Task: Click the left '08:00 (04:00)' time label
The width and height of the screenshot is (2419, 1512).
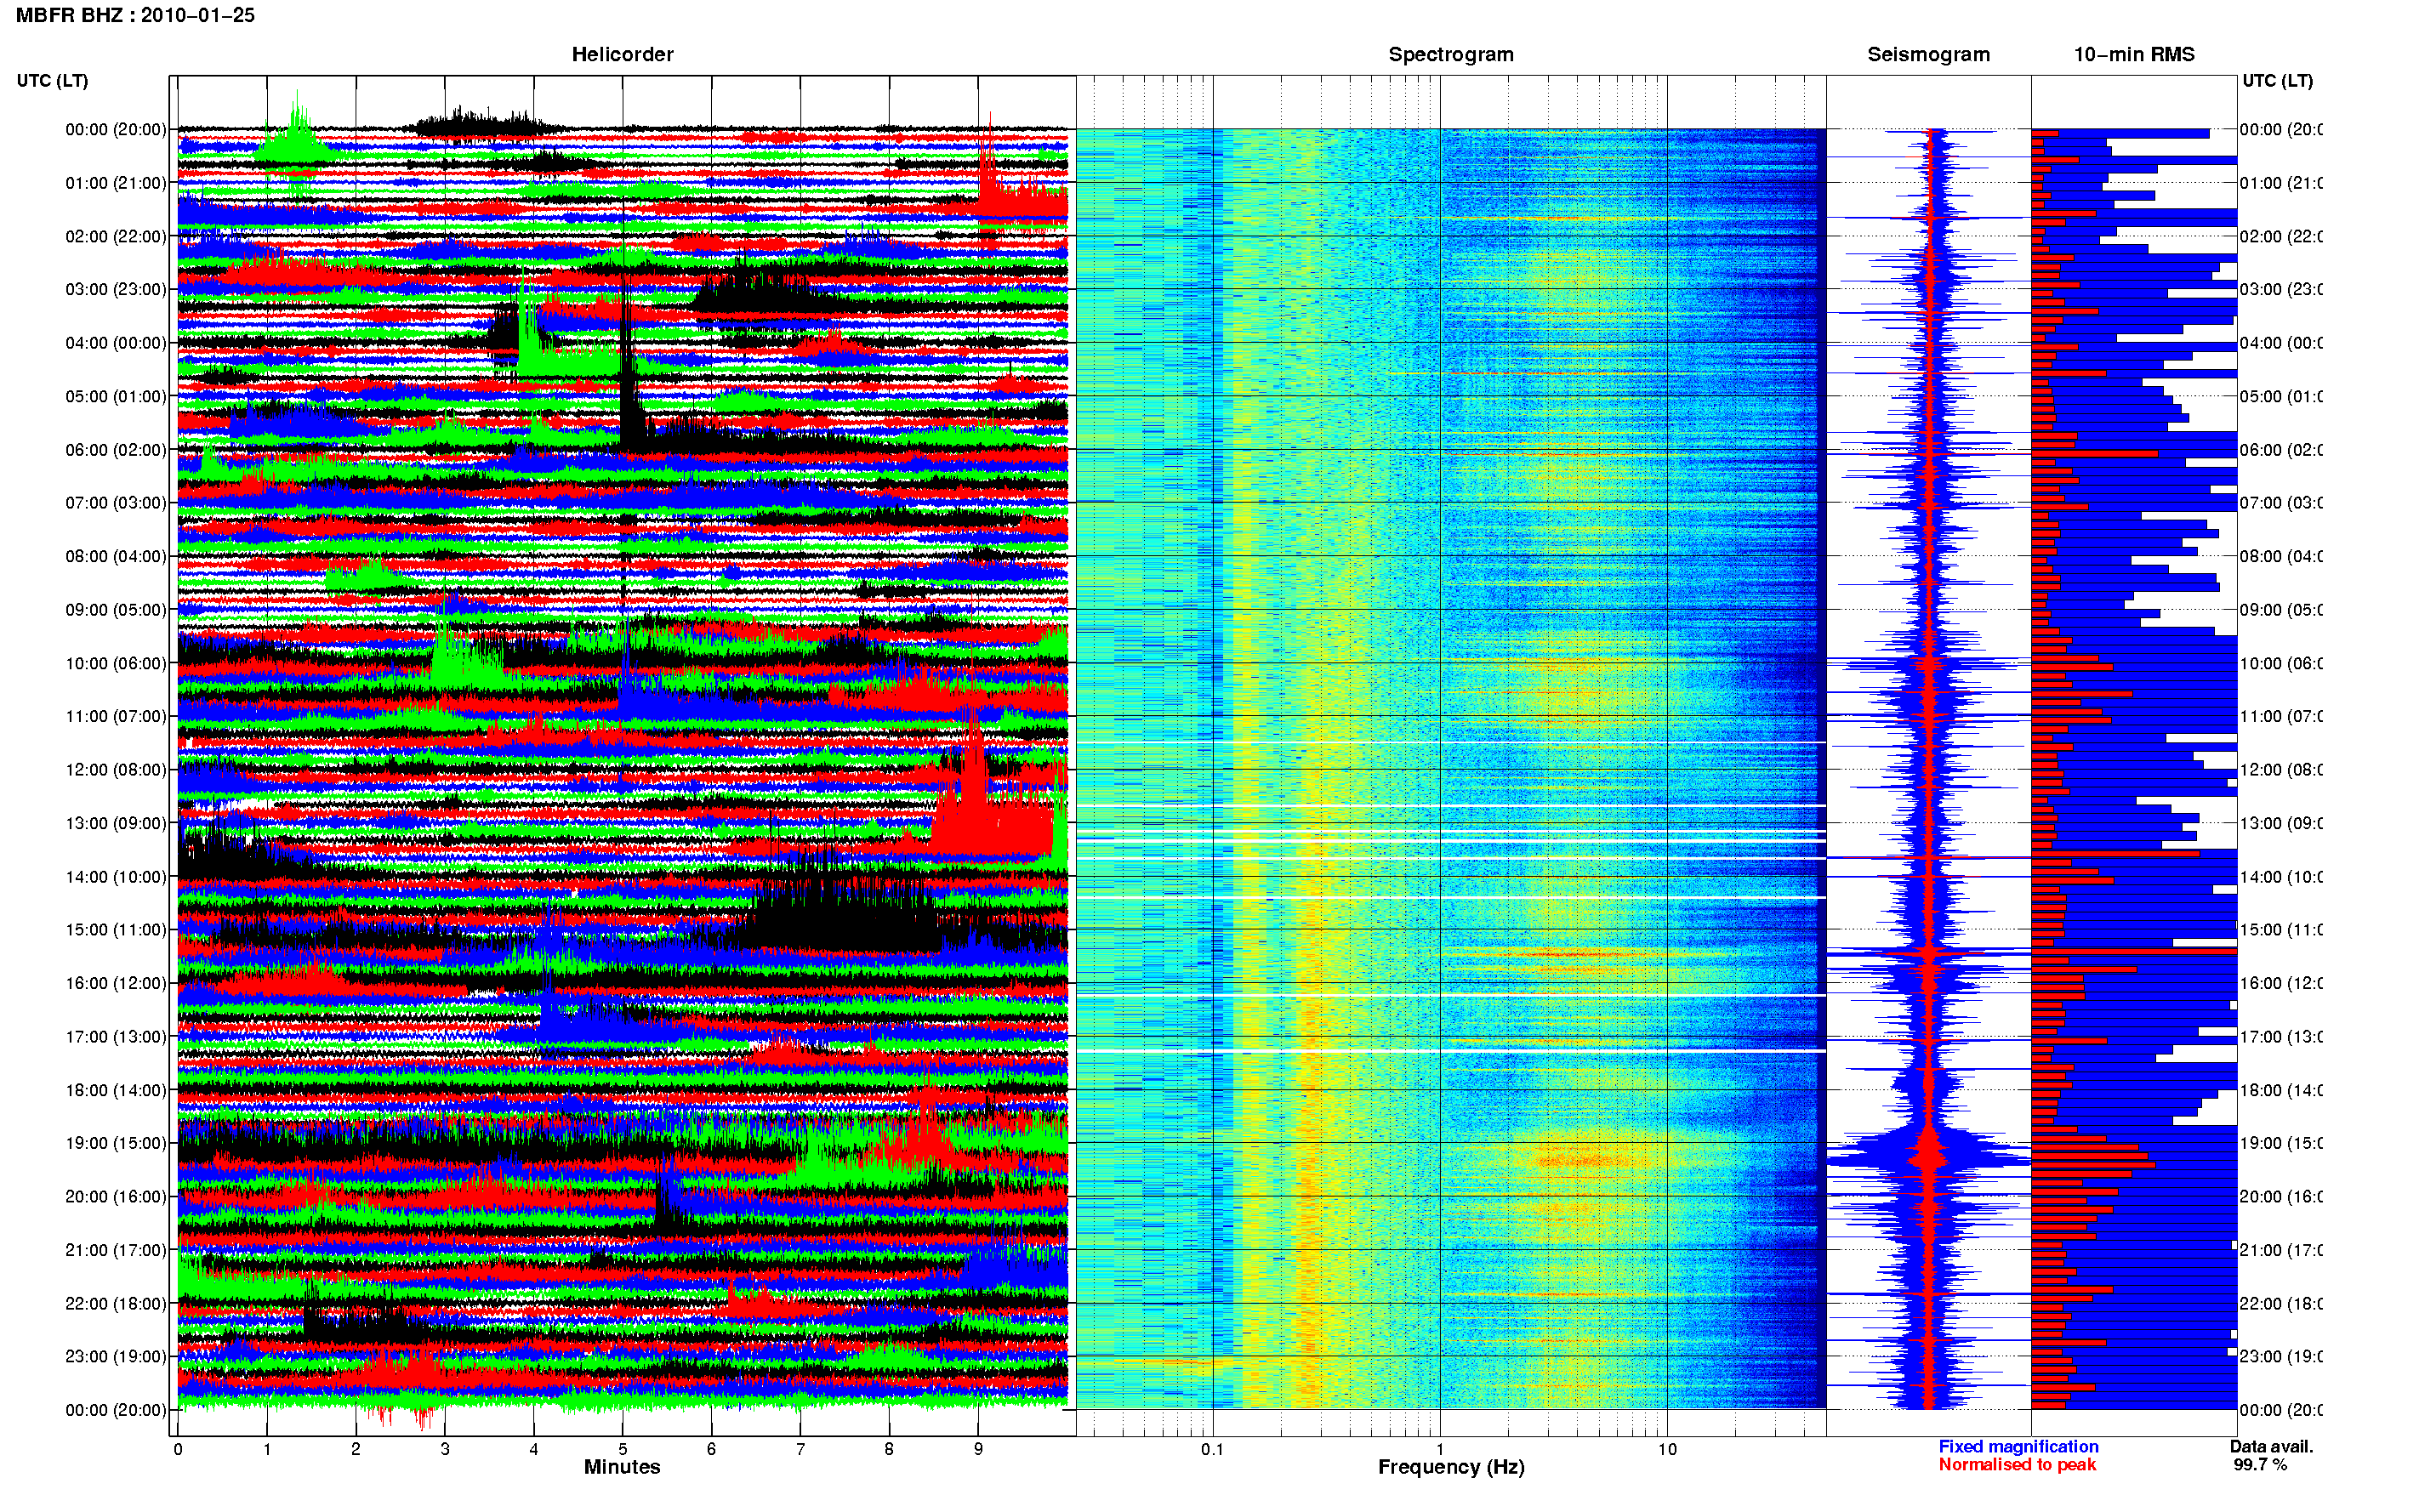Action: [x=116, y=556]
